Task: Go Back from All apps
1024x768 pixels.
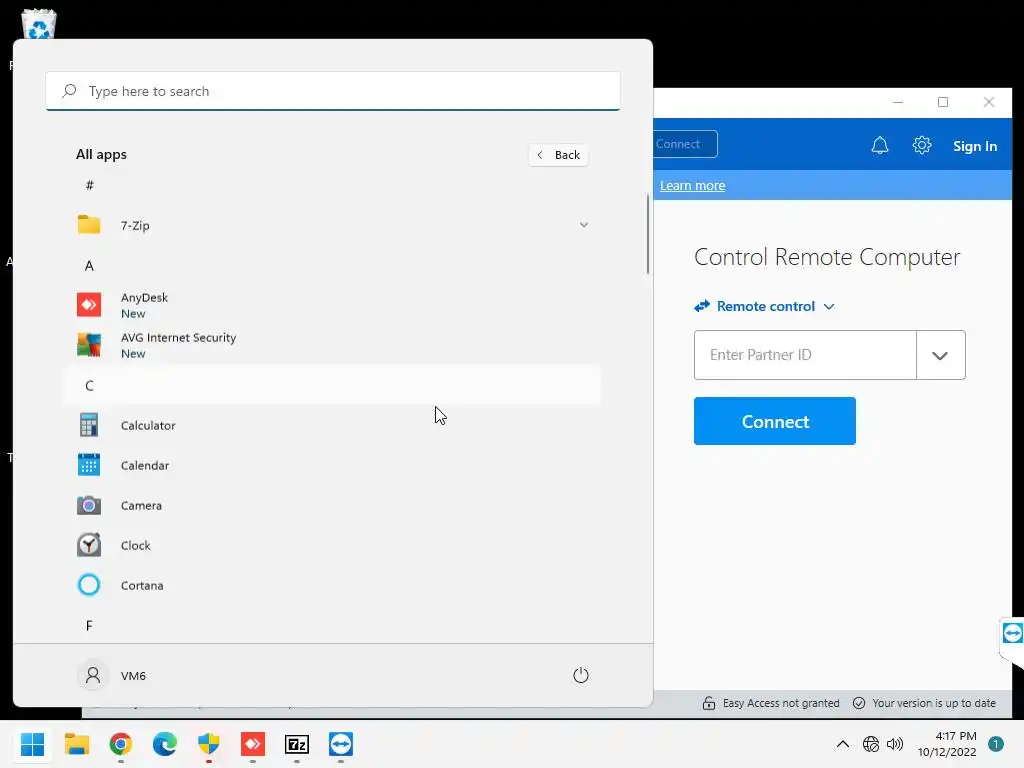Action: [558, 155]
